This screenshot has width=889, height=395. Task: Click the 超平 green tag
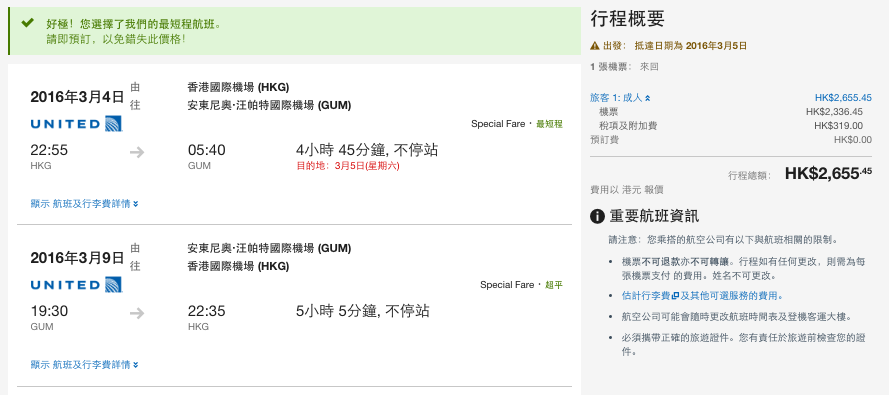coord(554,284)
